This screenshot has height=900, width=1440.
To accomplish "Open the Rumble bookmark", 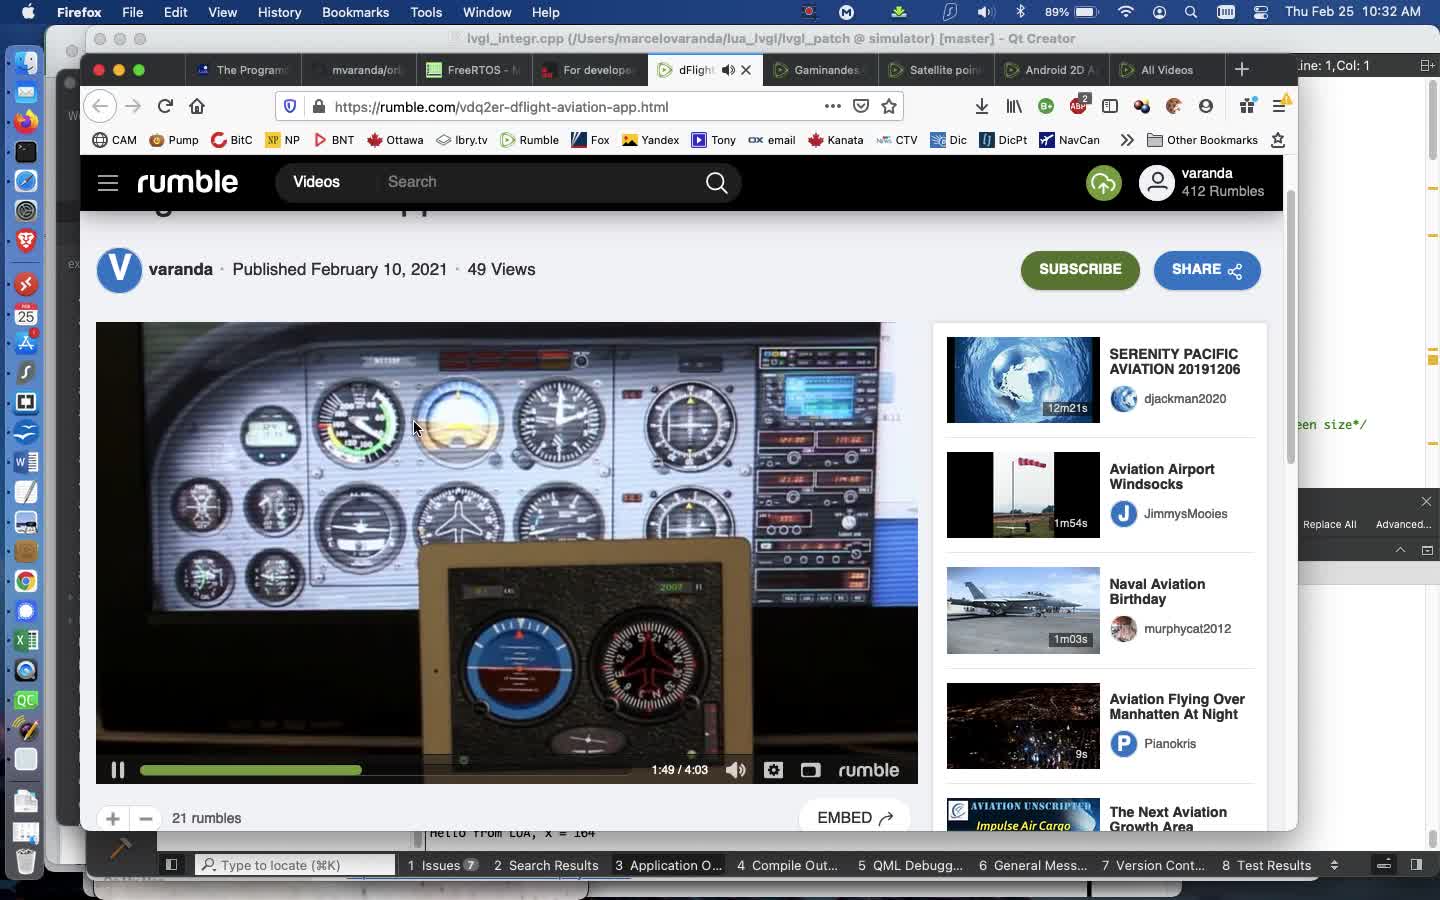I will (529, 140).
